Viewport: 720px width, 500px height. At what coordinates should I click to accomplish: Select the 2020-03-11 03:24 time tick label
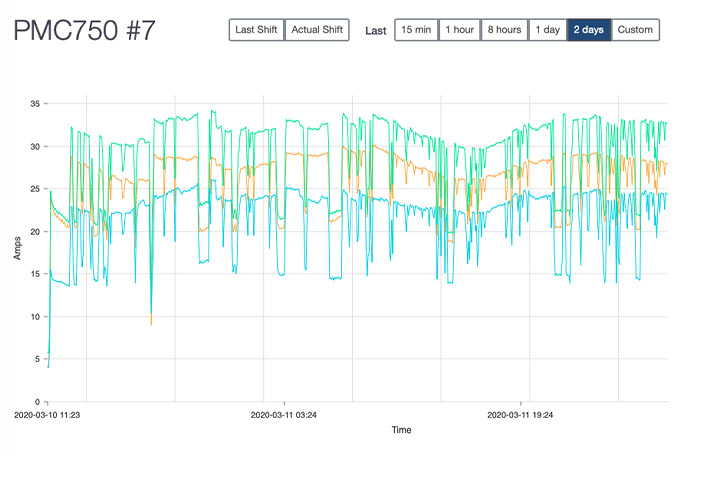[x=284, y=412]
